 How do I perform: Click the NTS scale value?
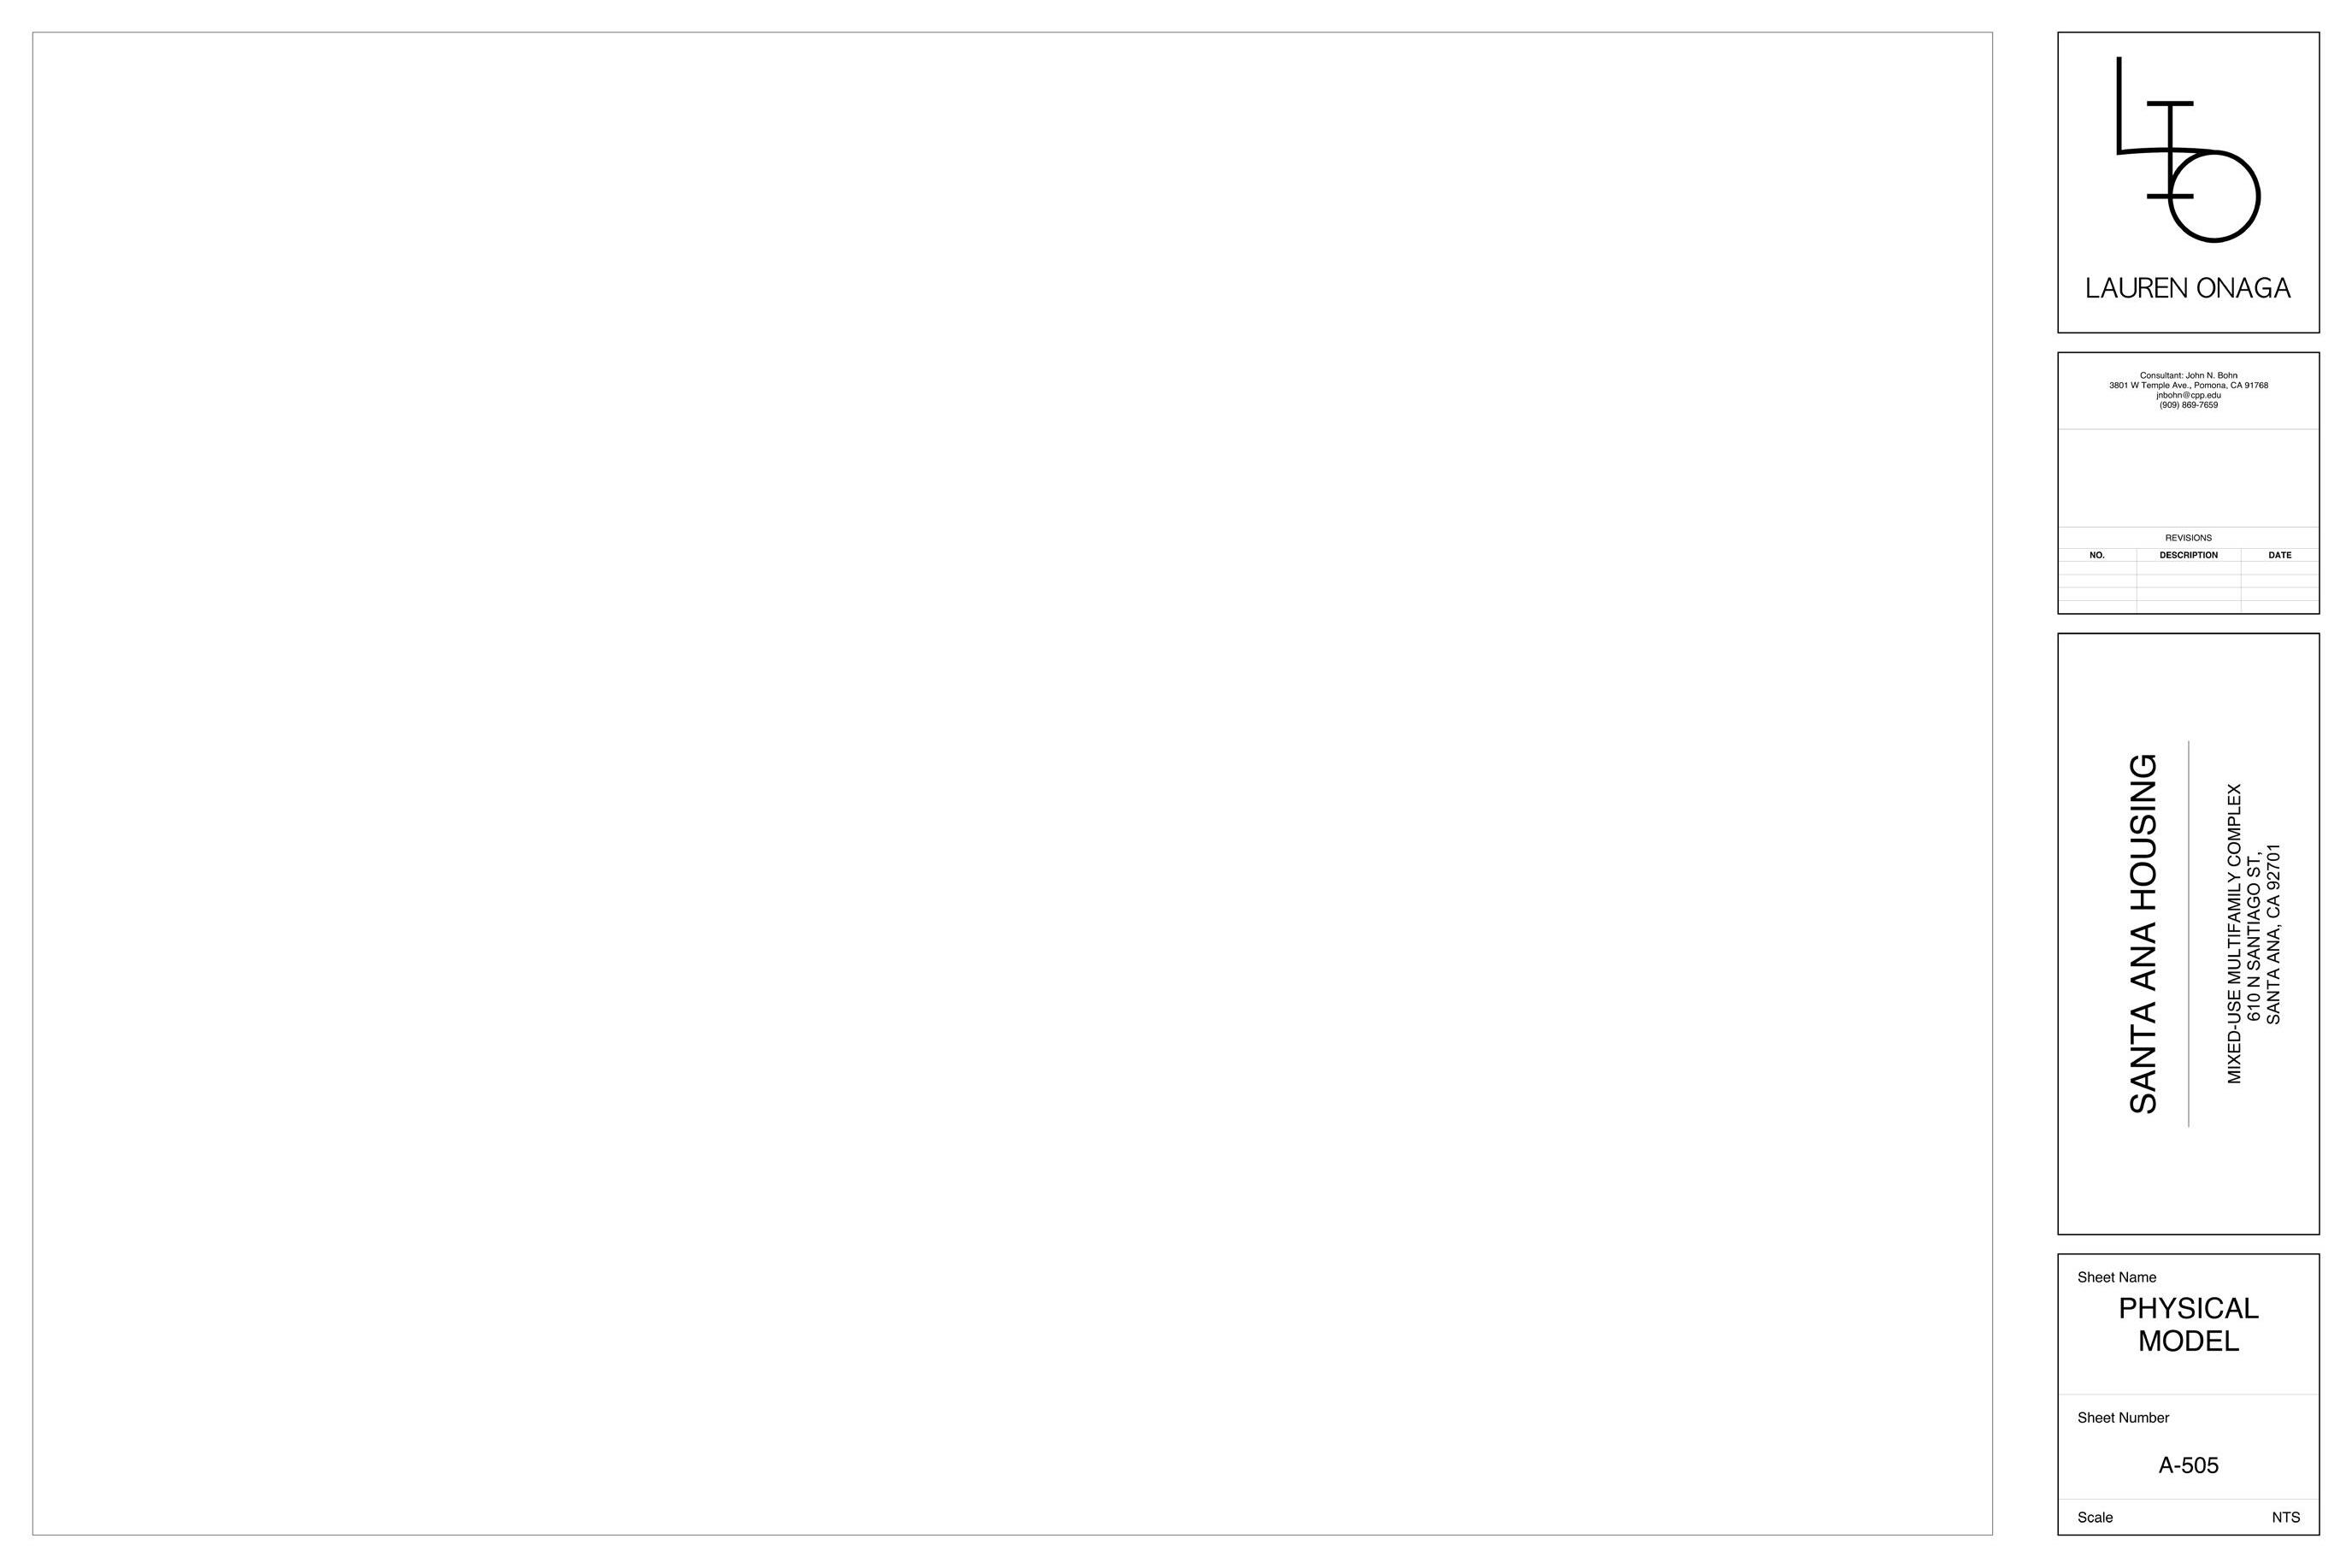click(2285, 1517)
